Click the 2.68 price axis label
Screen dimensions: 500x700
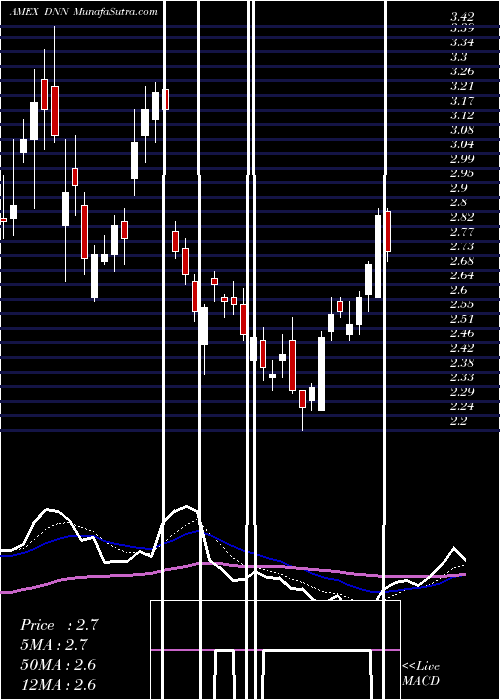click(462, 261)
